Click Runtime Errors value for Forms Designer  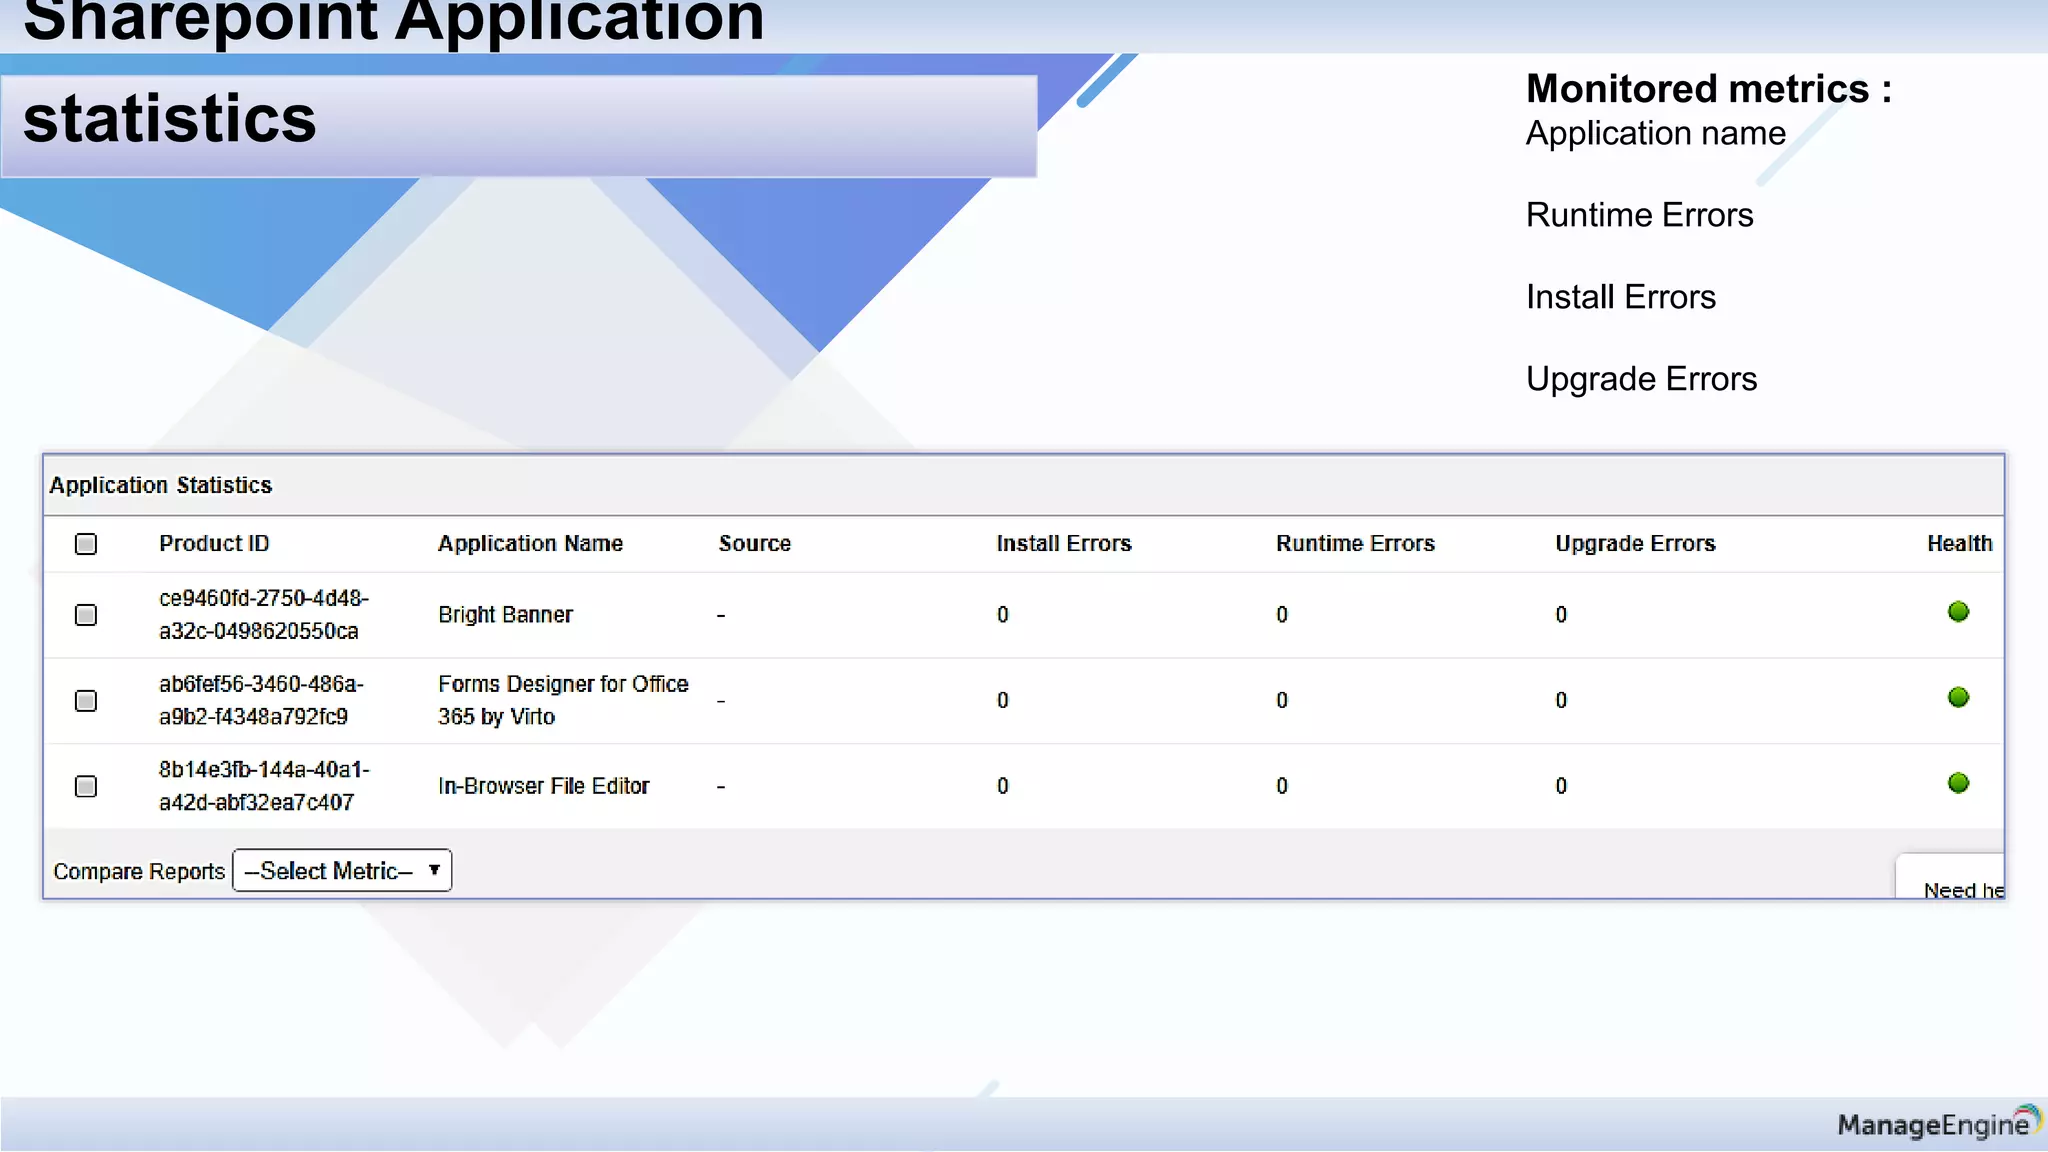coord(1282,701)
